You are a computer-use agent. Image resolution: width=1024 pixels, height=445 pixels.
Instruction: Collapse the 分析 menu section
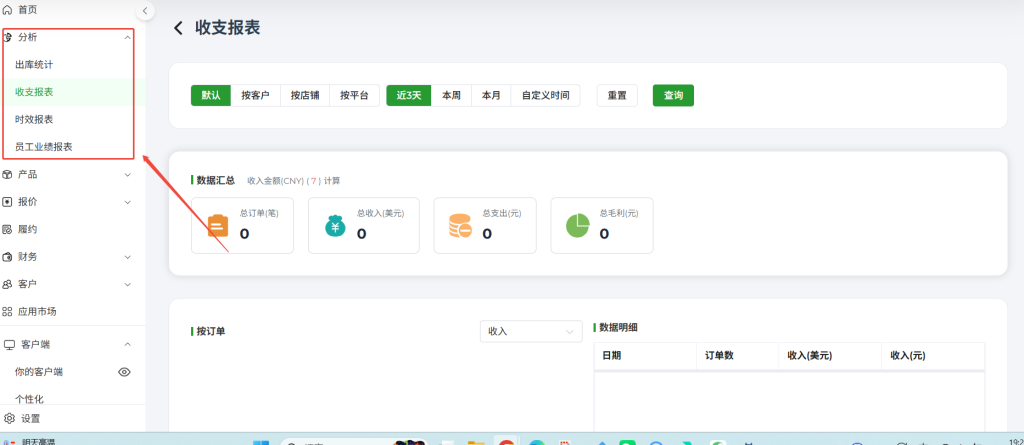127,37
